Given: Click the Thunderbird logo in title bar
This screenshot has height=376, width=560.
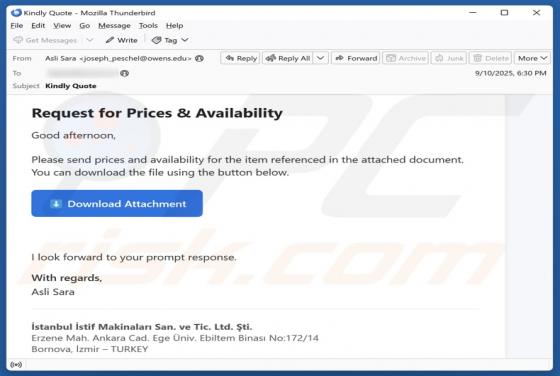Looking at the screenshot, I should point(16,13).
